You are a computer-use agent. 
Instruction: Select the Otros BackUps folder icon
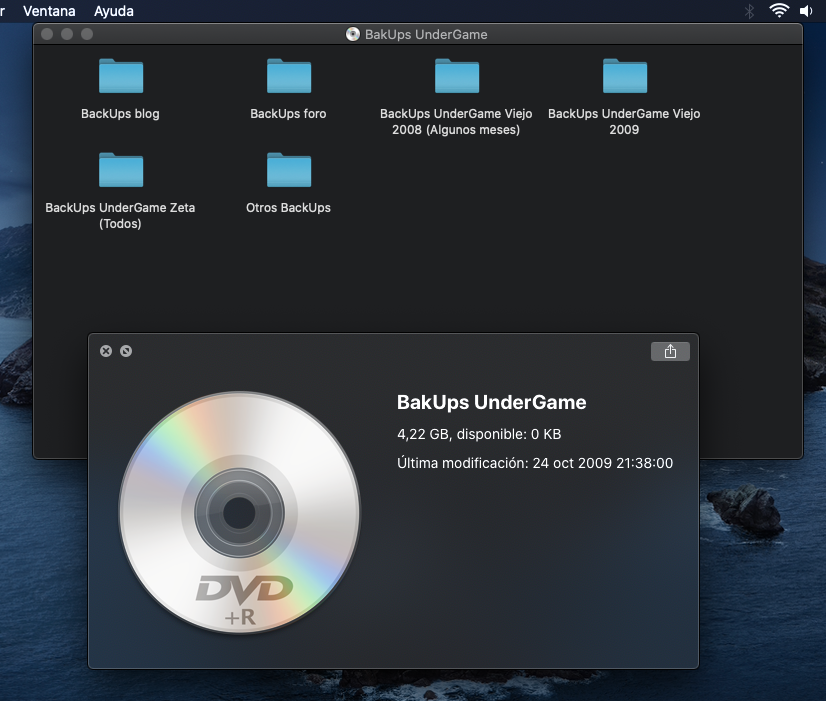289,170
